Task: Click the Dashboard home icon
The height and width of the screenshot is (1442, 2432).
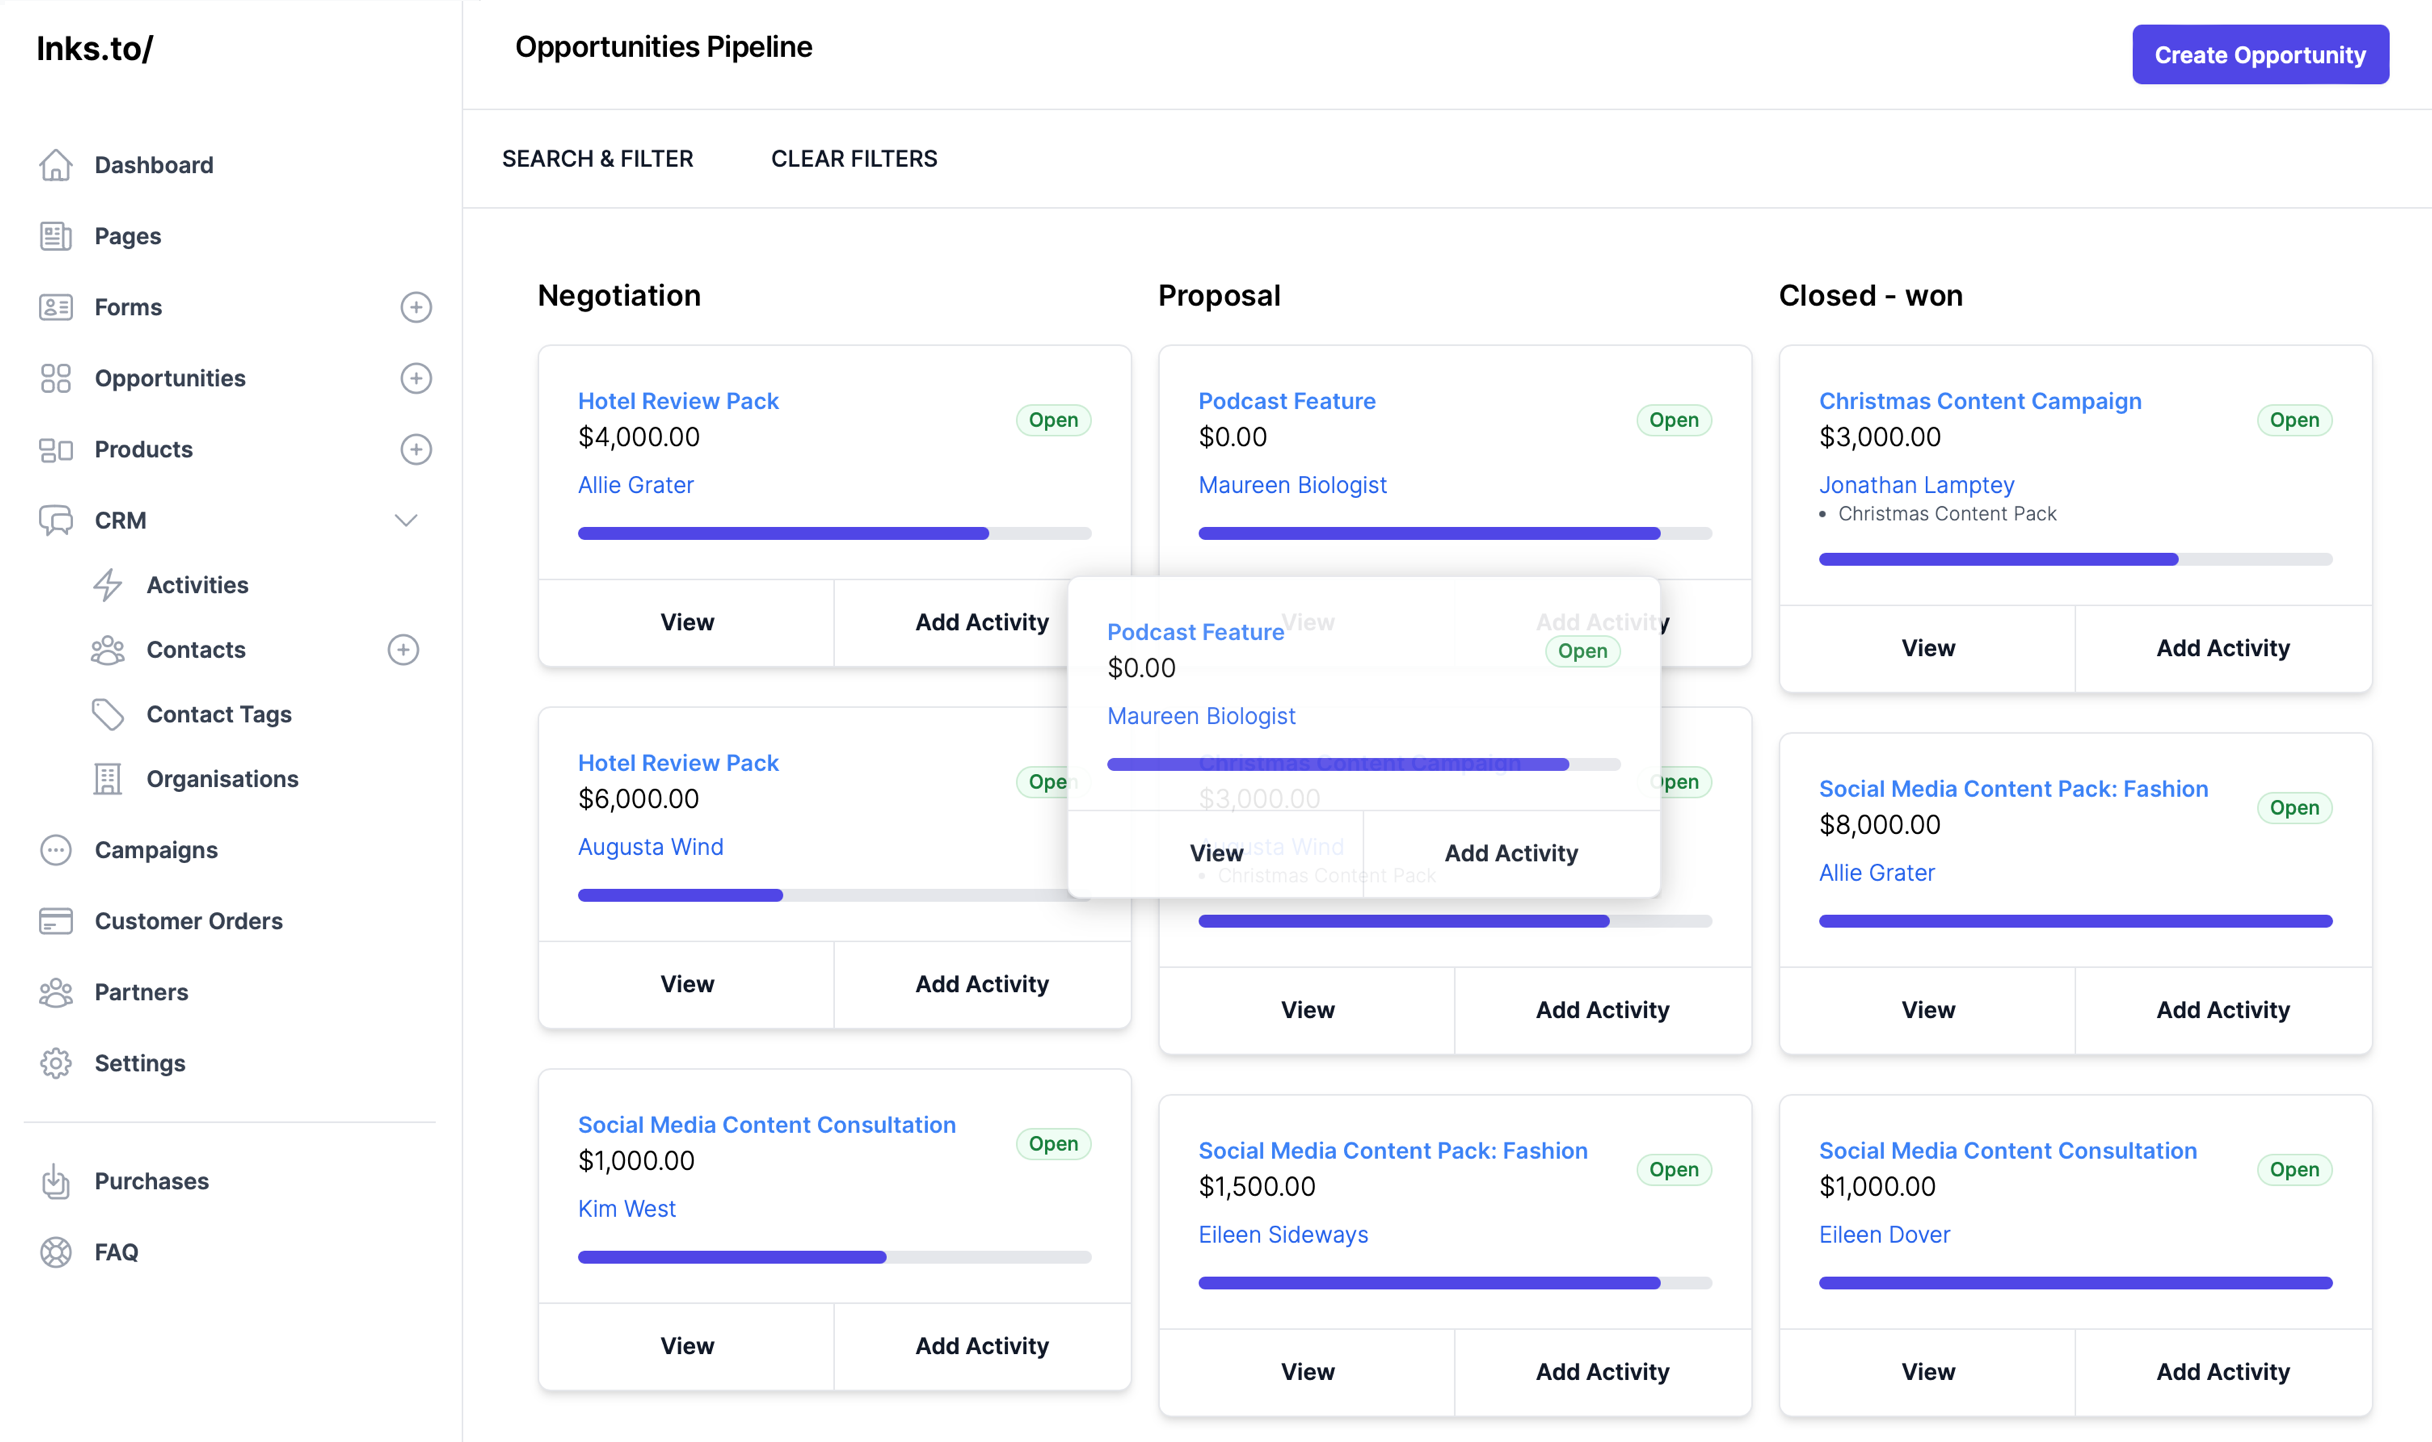Action: pyautogui.click(x=56, y=164)
